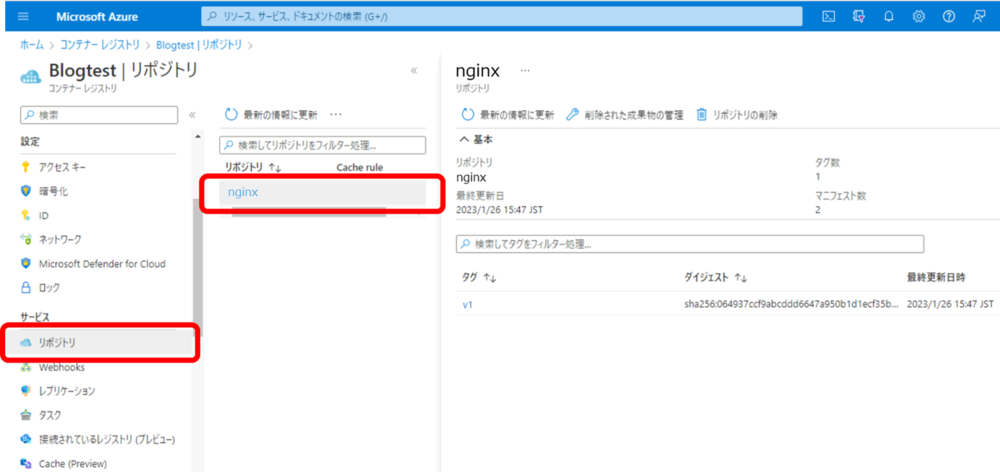Click the Microsoft Azure home title
1000x472 pixels.
tap(96, 17)
